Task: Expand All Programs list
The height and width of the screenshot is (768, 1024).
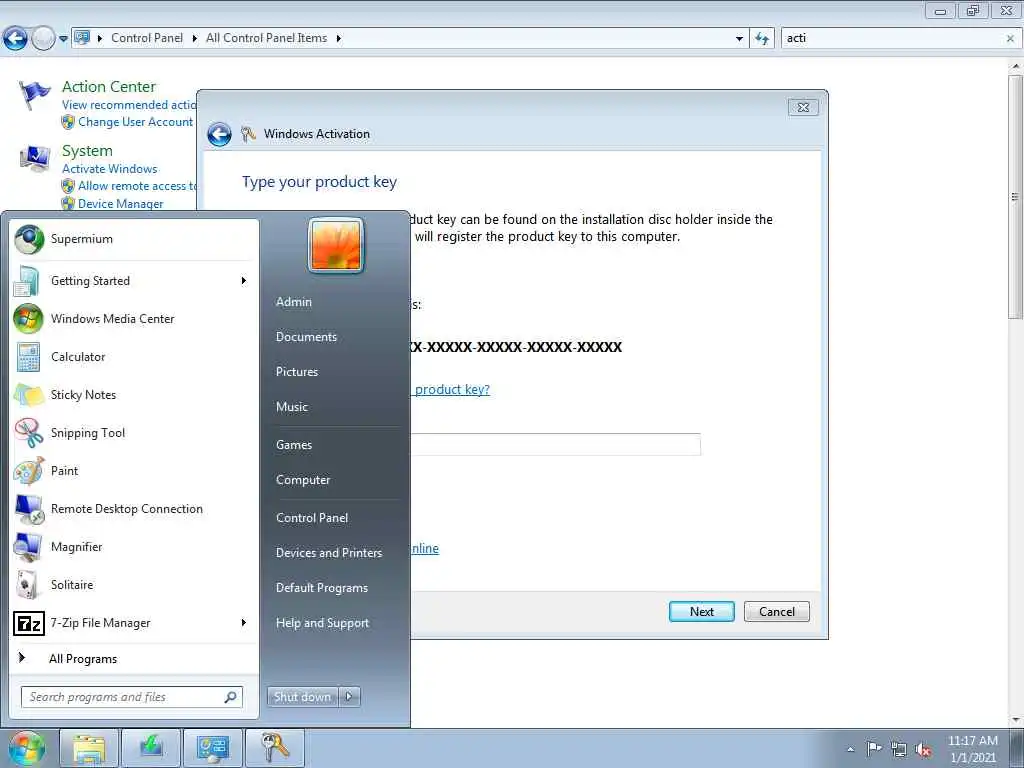Action: pyautogui.click(x=83, y=659)
